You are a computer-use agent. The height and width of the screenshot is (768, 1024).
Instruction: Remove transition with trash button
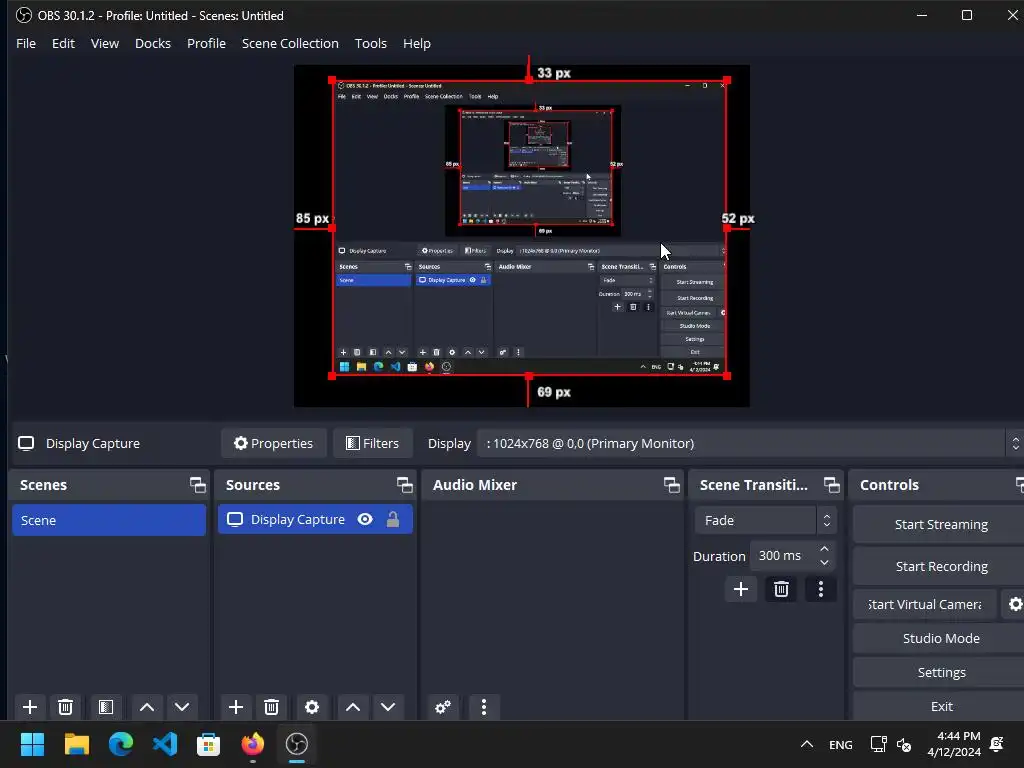781,589
